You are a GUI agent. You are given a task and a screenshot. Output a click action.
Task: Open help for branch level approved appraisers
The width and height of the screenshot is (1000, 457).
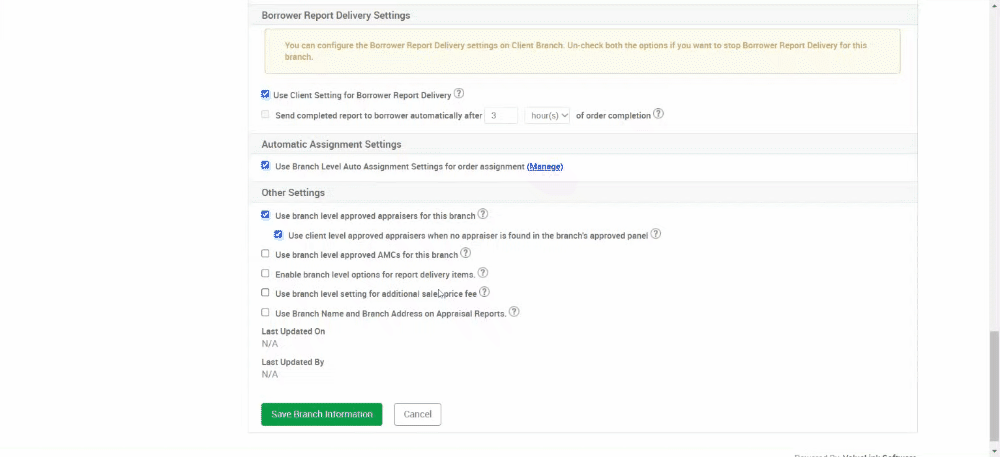coord(483,214)
